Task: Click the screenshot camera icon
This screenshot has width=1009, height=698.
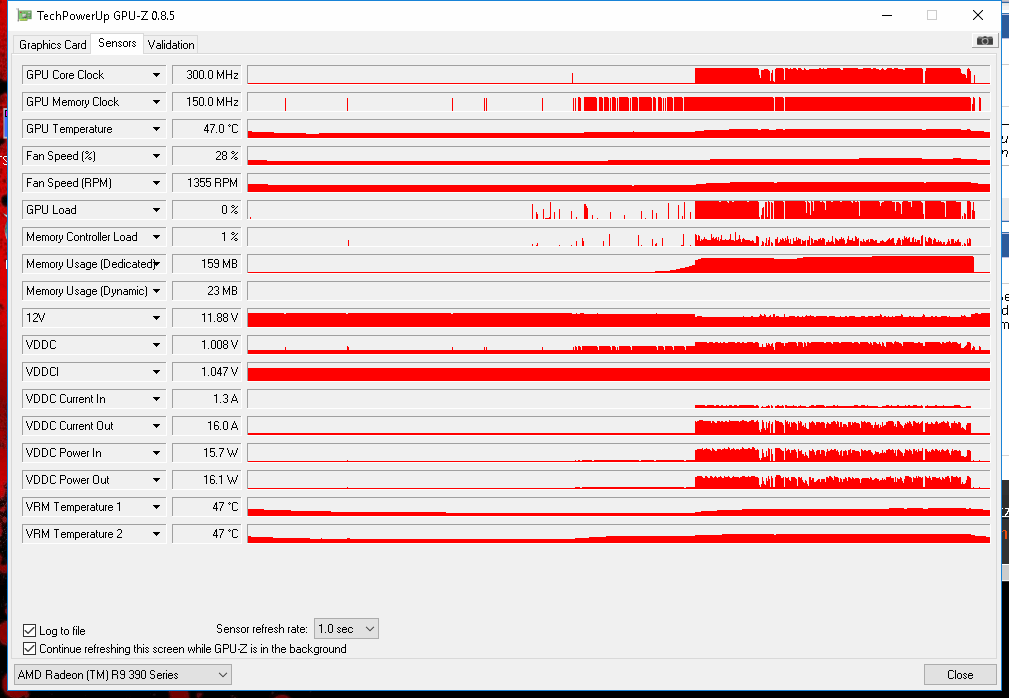Action: (984, 41)
